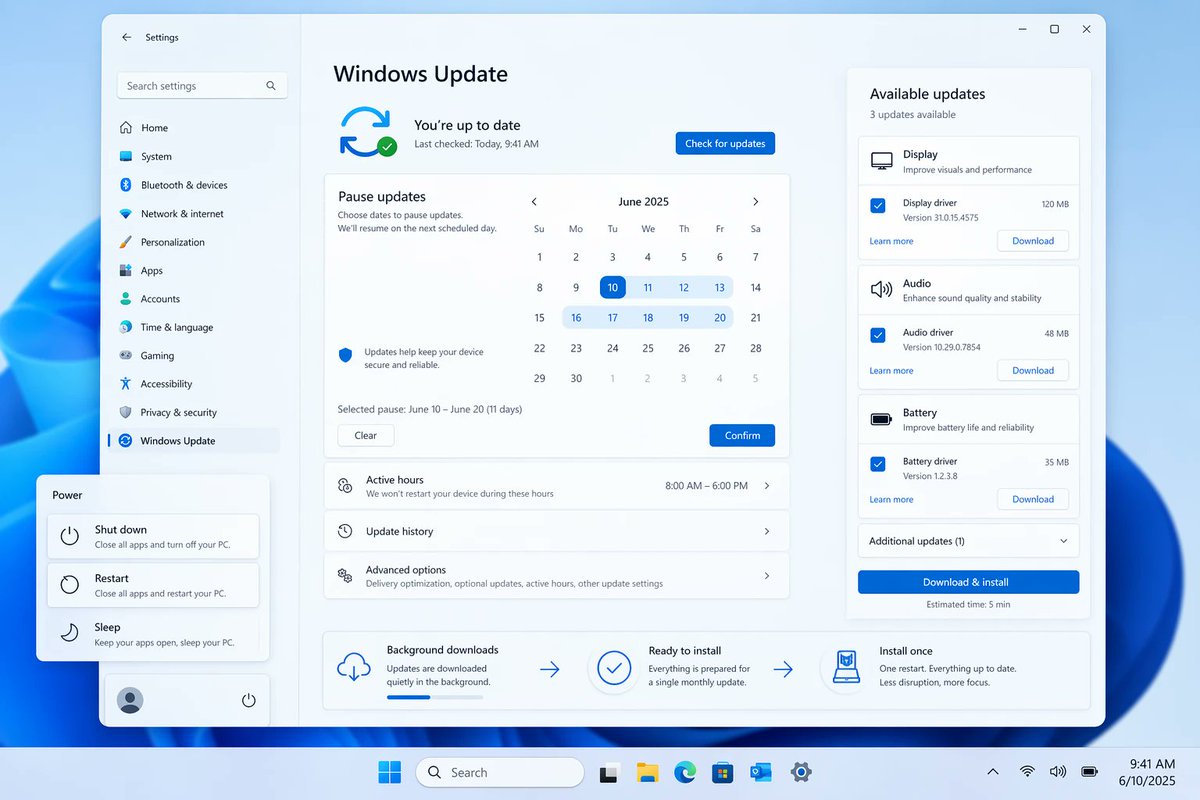The image size is (1200, 800).
Task: Click Learn more under Display driver
Action: (891, 241)
